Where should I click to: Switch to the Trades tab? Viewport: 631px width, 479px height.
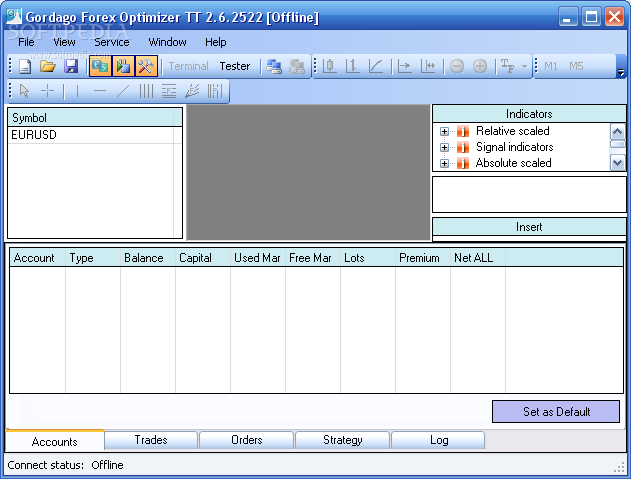click(x=151, y=440)
